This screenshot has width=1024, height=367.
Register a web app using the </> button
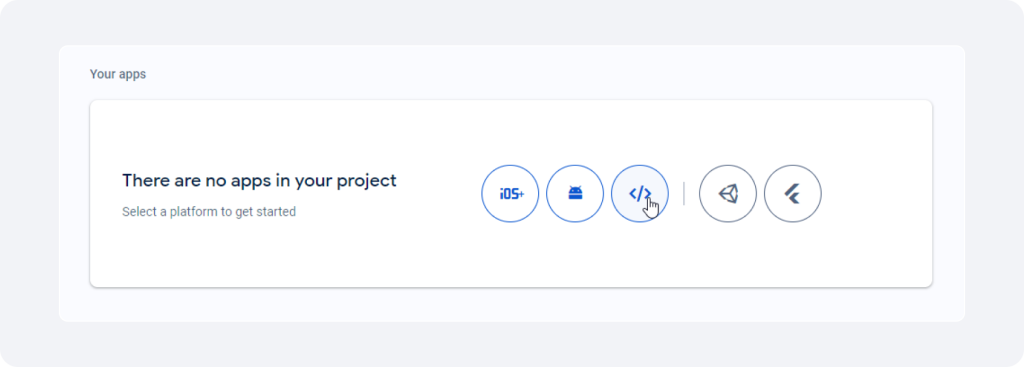coord(640,194)
